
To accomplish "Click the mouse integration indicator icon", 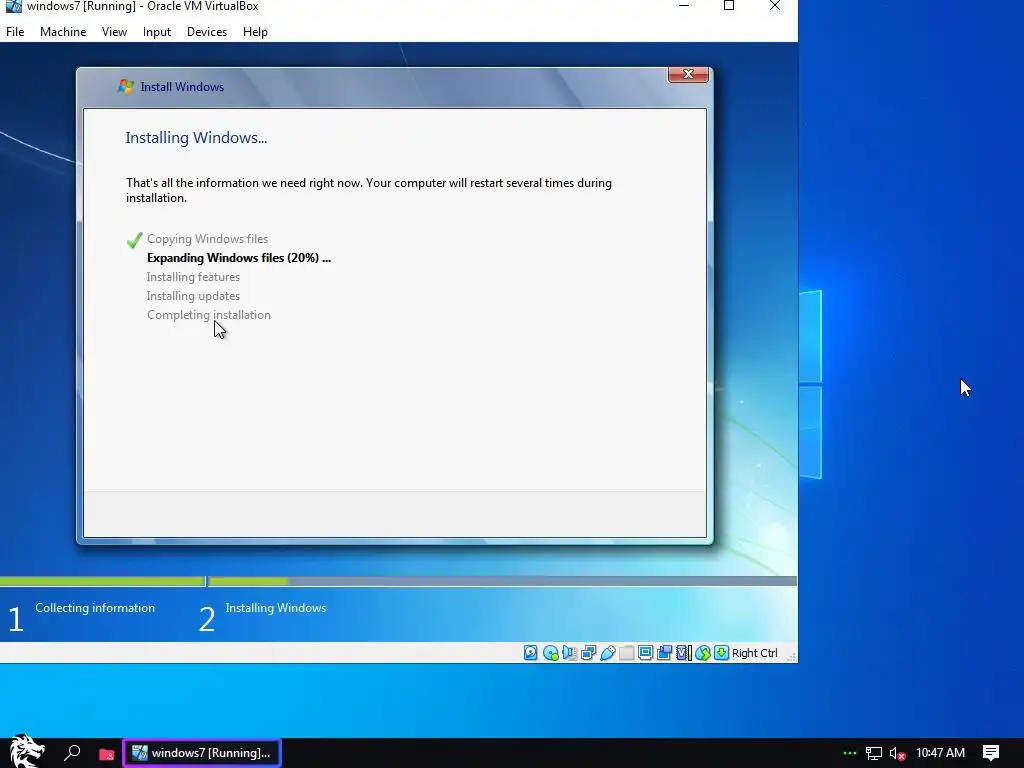I will 703,652.
